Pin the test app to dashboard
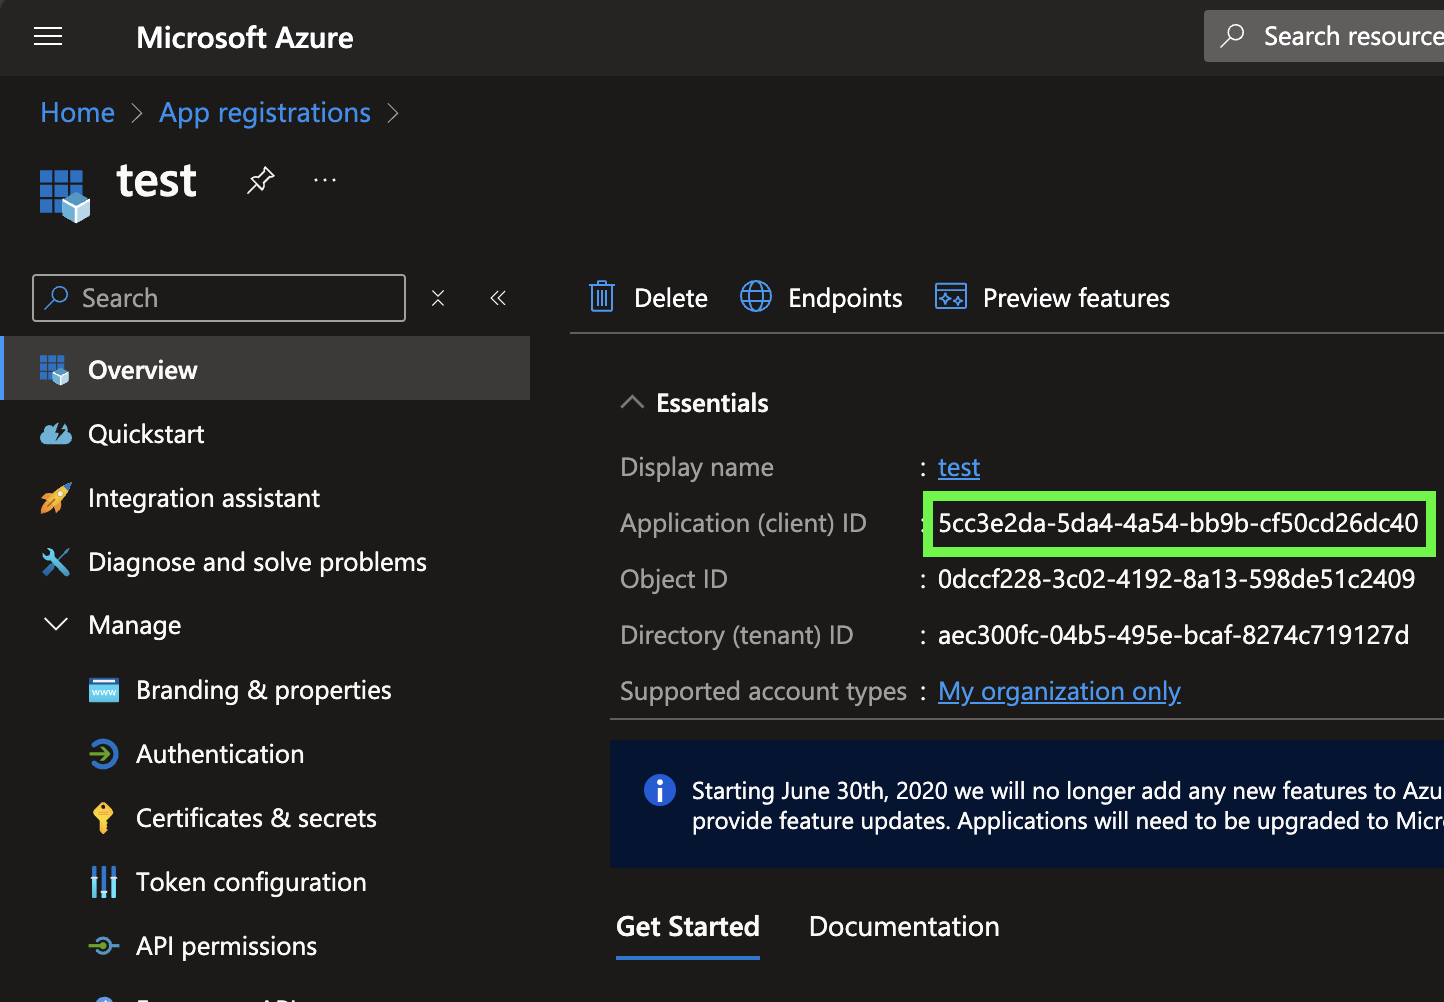Screen dimensions: 1444x1002 261,181
